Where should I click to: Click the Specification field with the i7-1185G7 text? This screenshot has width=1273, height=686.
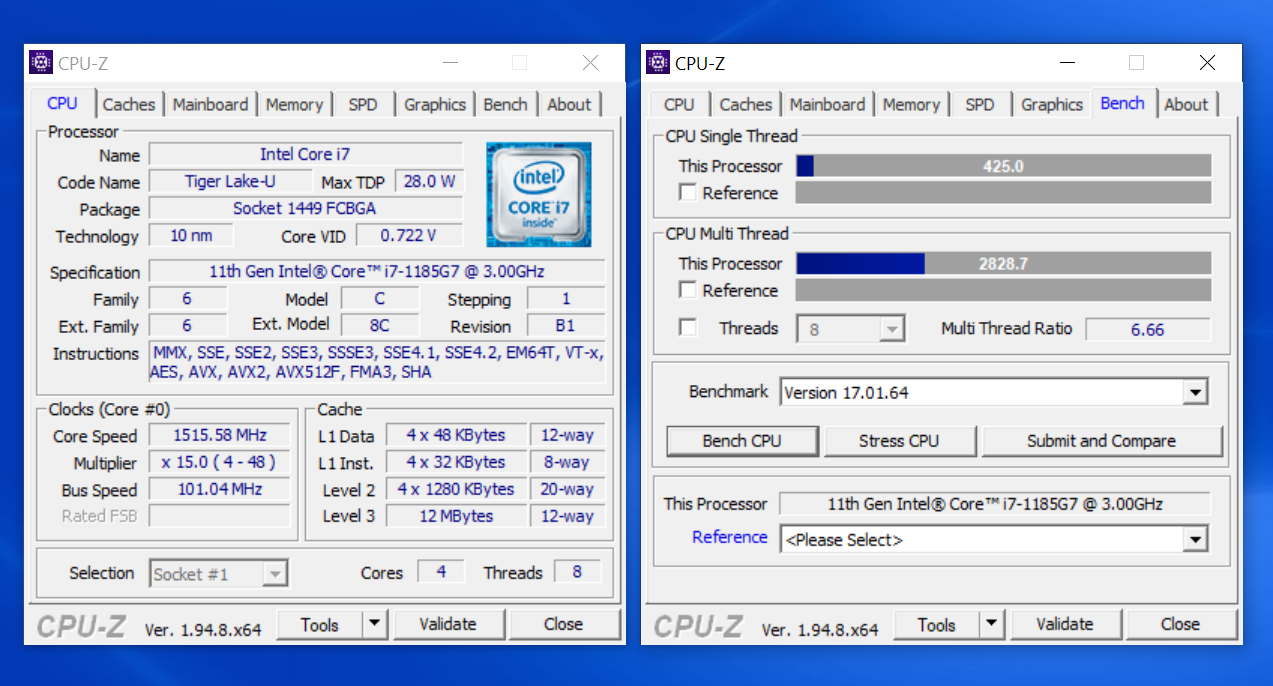377,272
